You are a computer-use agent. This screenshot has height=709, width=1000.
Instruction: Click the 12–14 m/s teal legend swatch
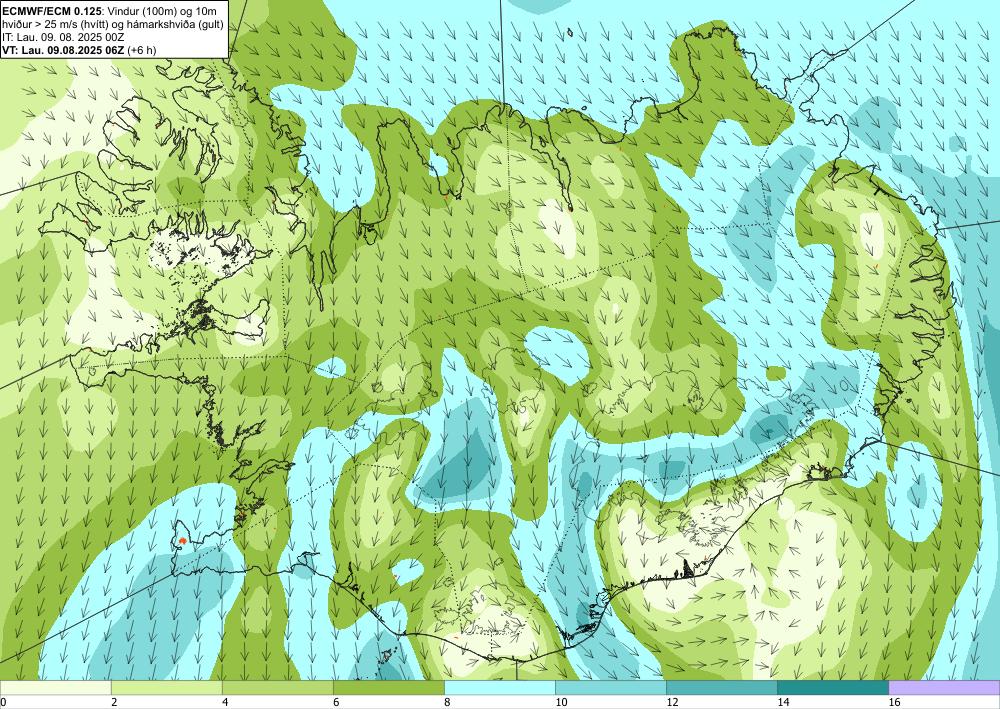coord(722,688)
